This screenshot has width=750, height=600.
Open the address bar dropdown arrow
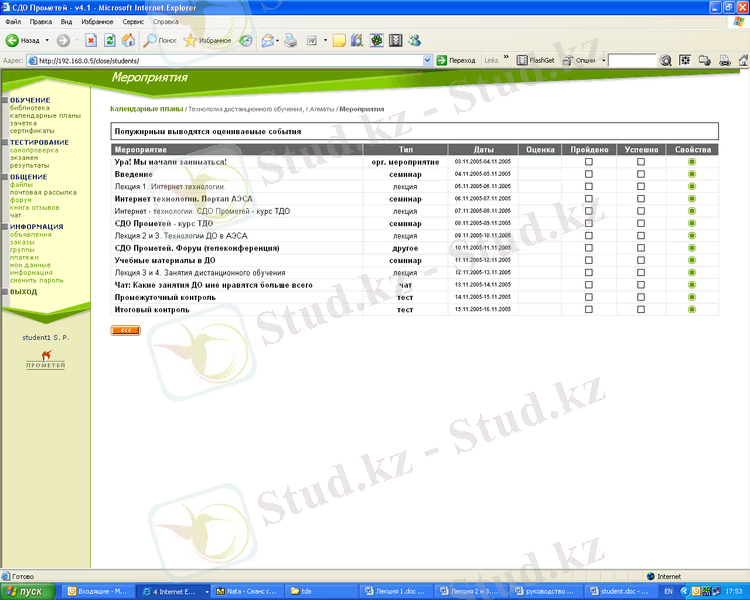click(427, 60)
